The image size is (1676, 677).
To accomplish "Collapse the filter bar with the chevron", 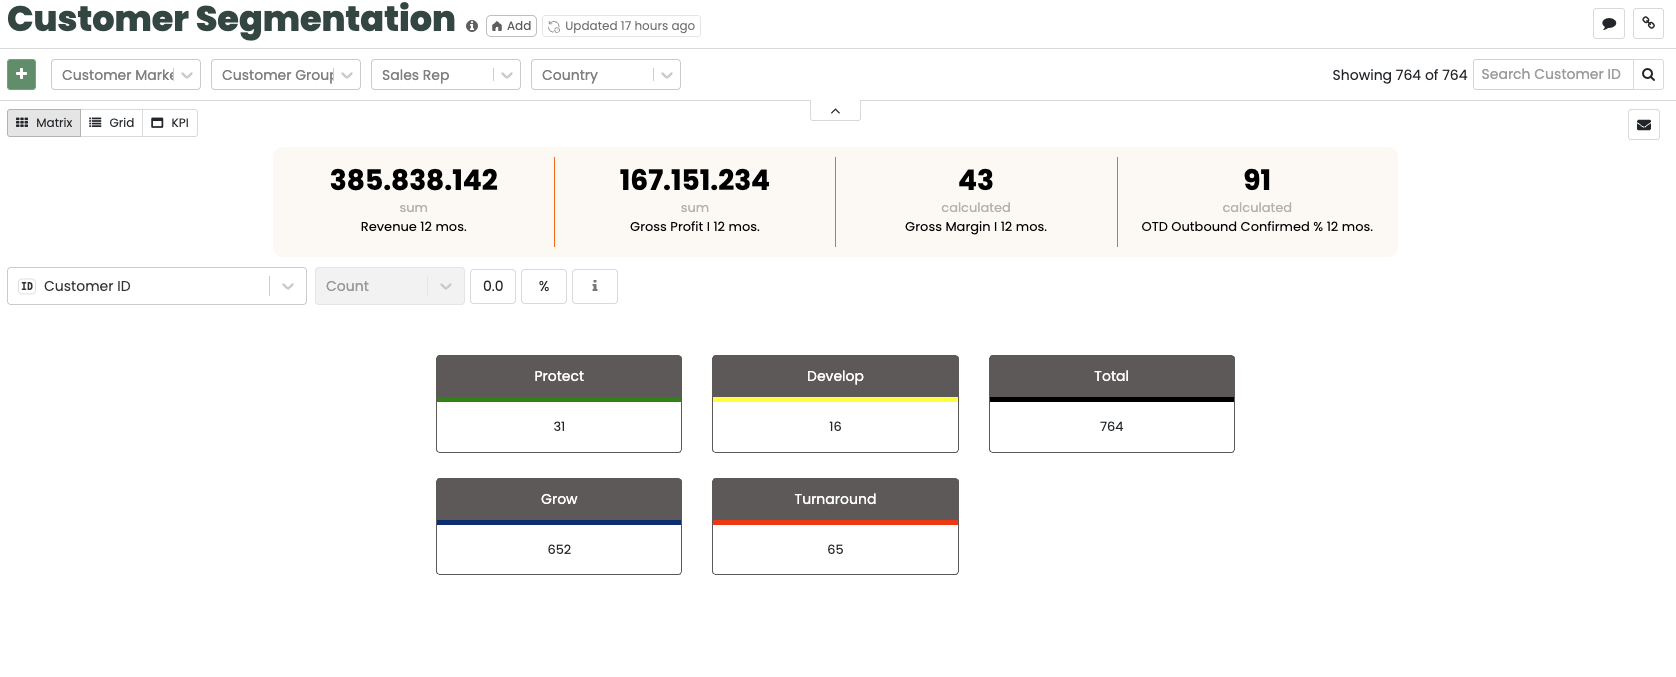I will [x=835, y=111].
